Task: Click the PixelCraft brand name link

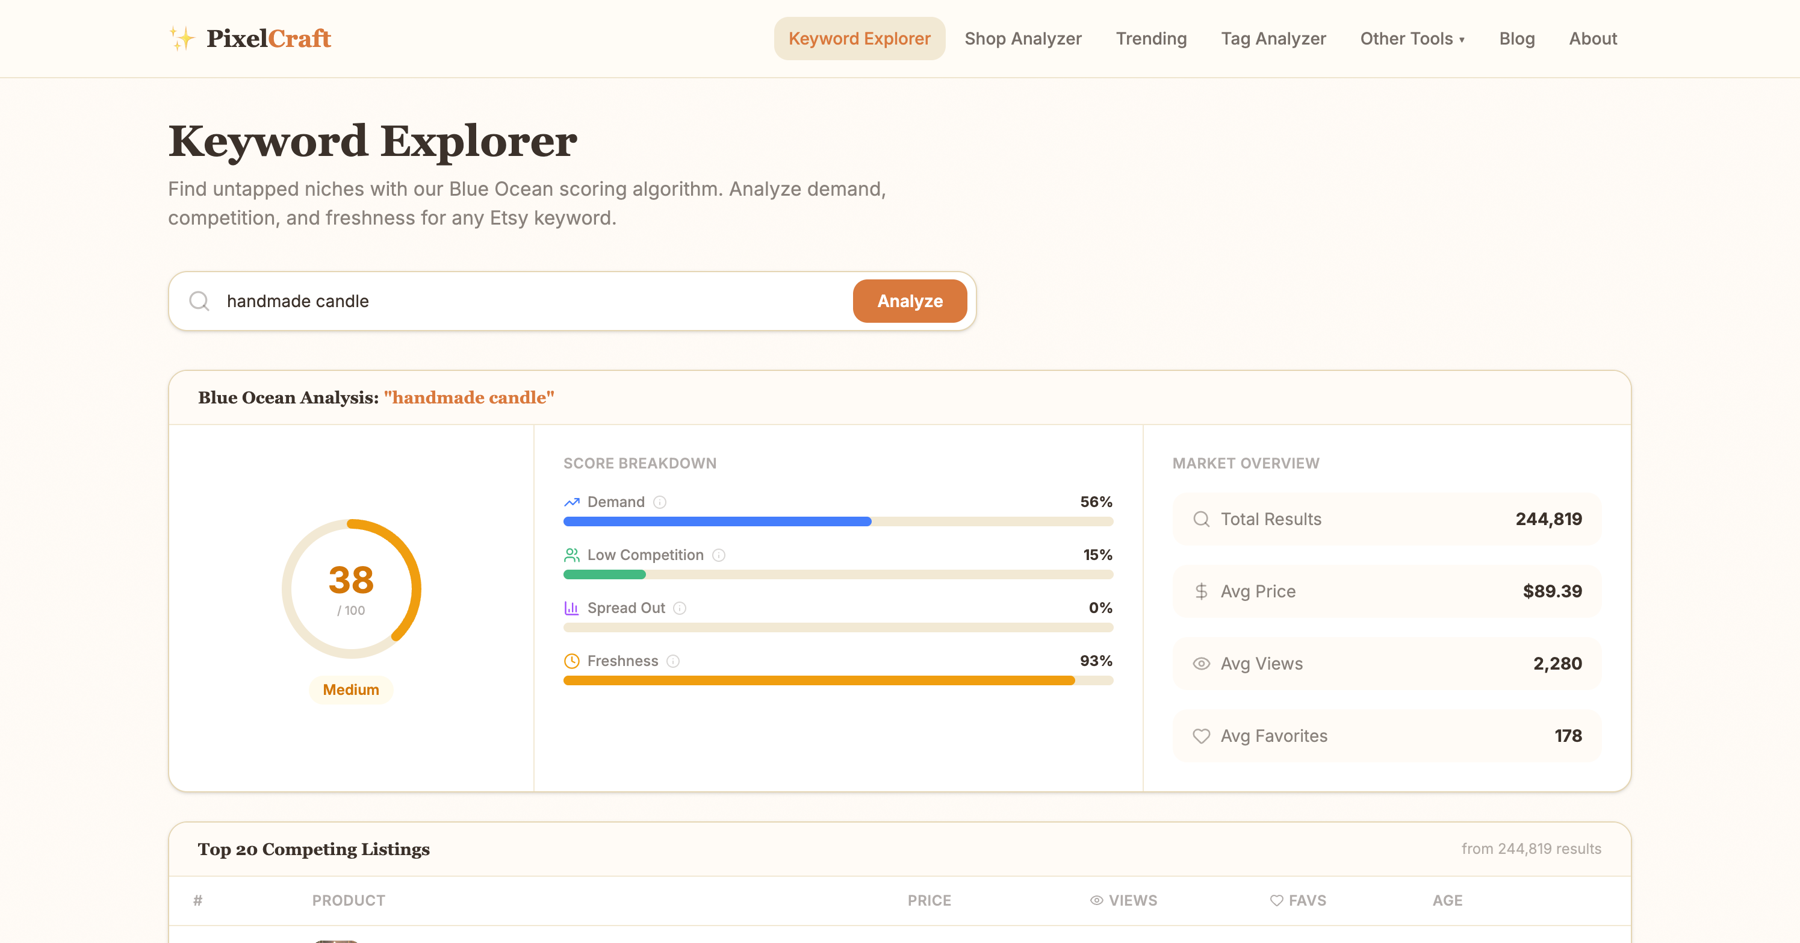Action: 268,38
